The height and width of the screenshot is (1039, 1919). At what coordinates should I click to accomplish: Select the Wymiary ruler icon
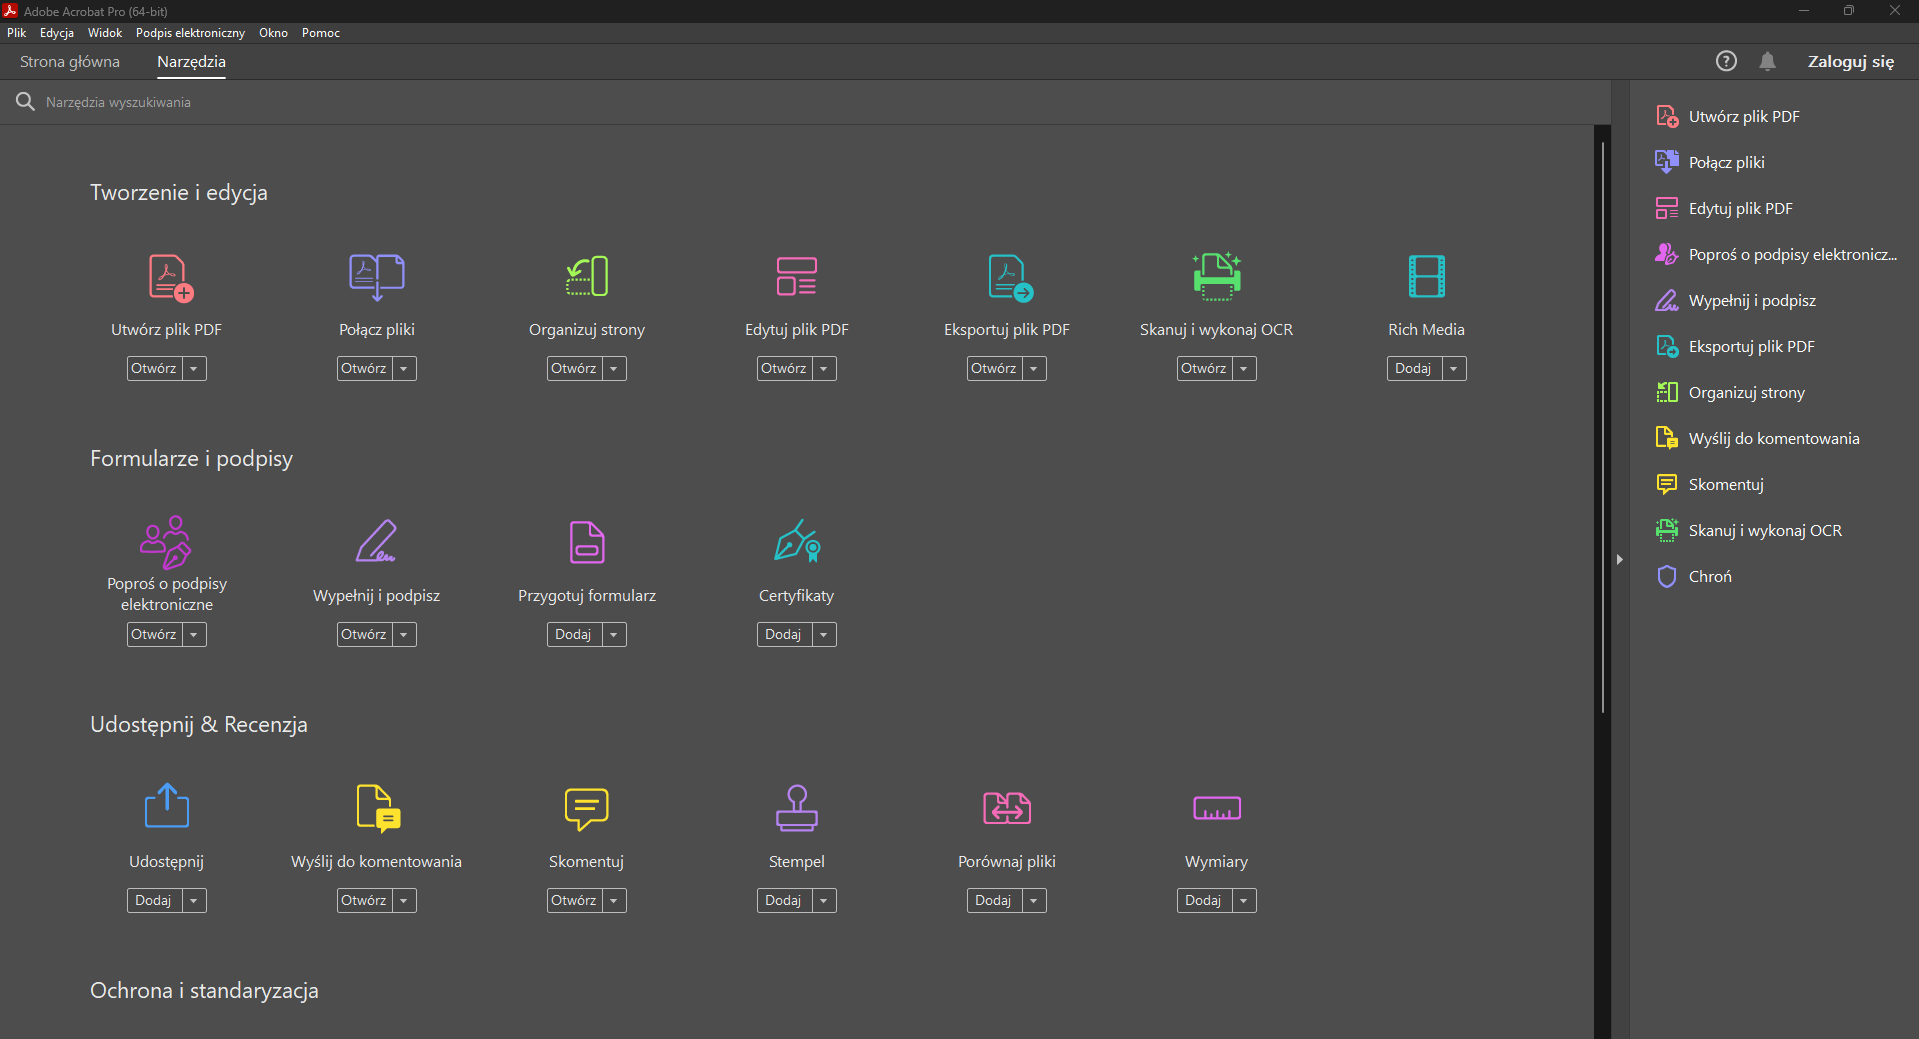pos(1217,808)
